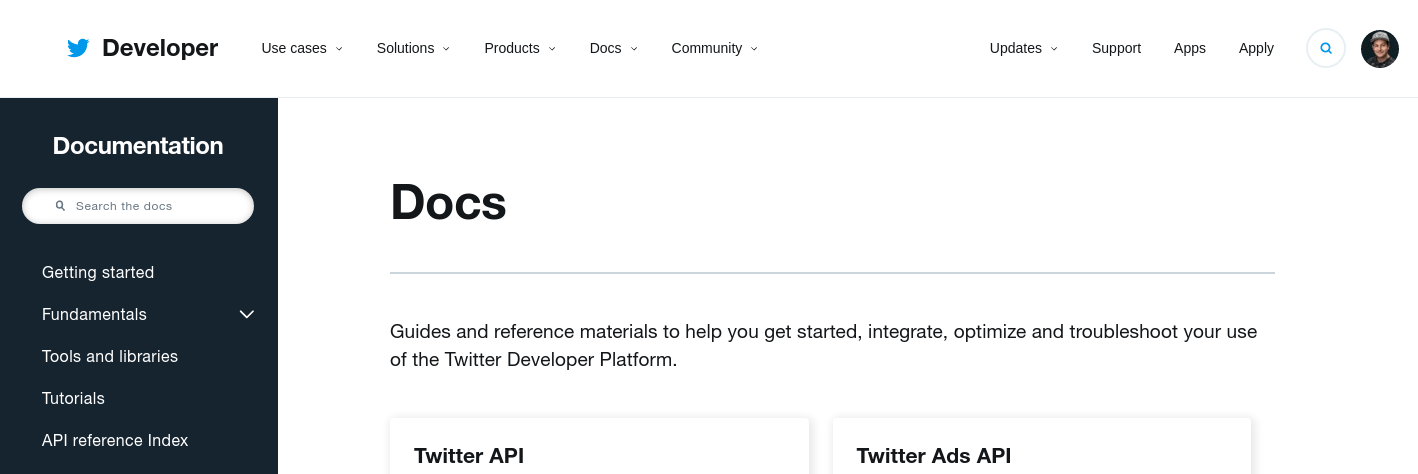The width and height of the screenshot is (1418, 474).
Task: Go to the Support page
Action: (x=1116, y=48)
